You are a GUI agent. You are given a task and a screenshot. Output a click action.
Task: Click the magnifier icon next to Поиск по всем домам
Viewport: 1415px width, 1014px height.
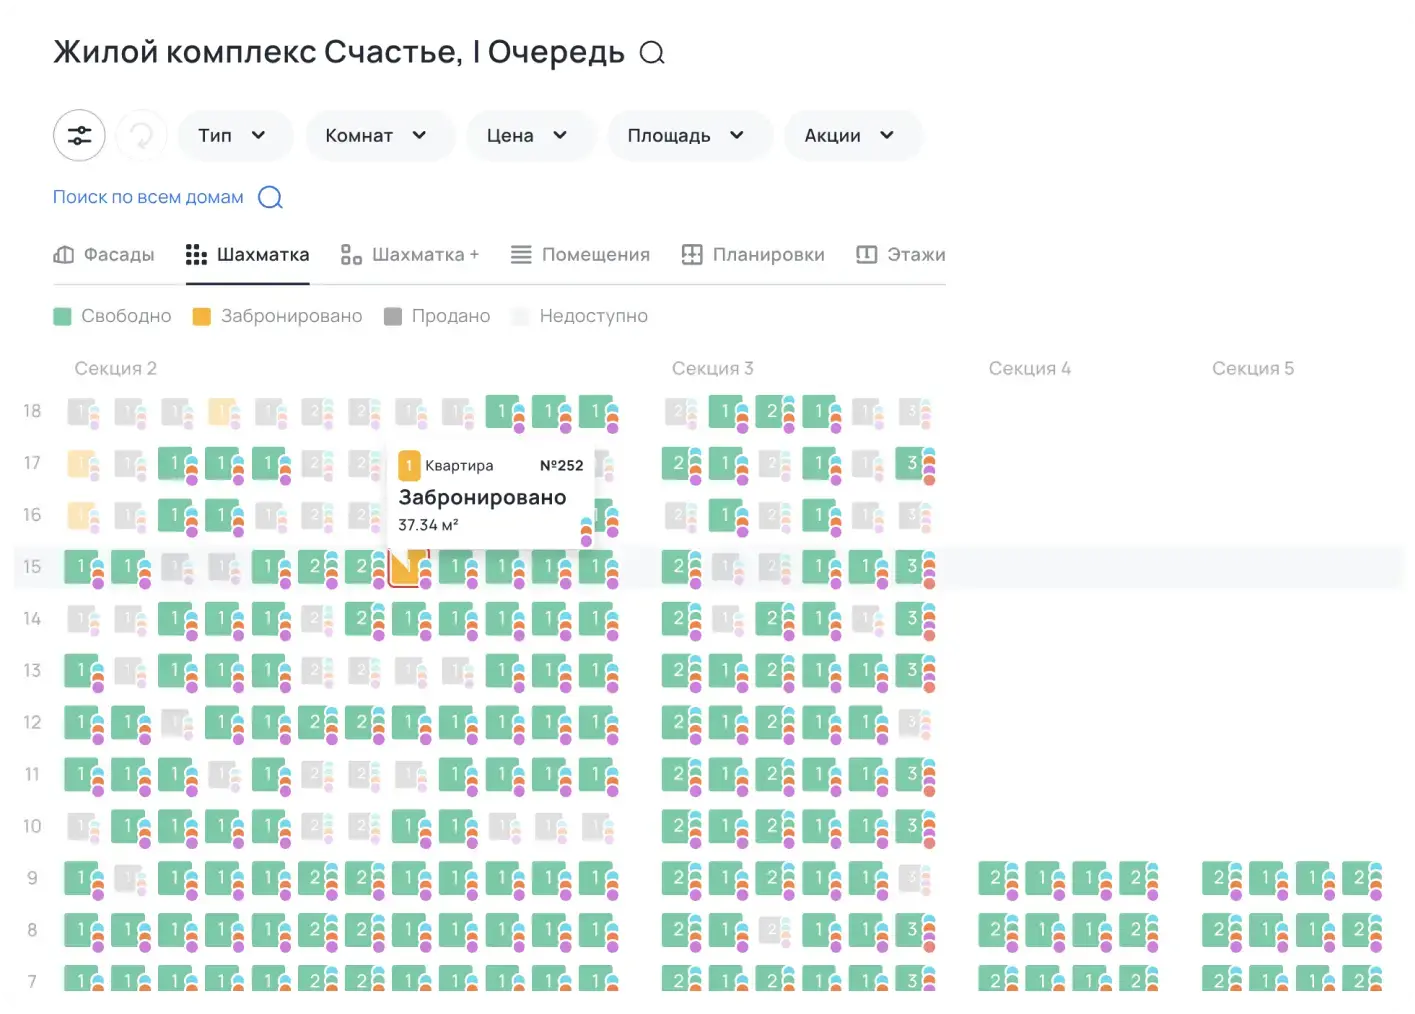[x=270, y=197]
